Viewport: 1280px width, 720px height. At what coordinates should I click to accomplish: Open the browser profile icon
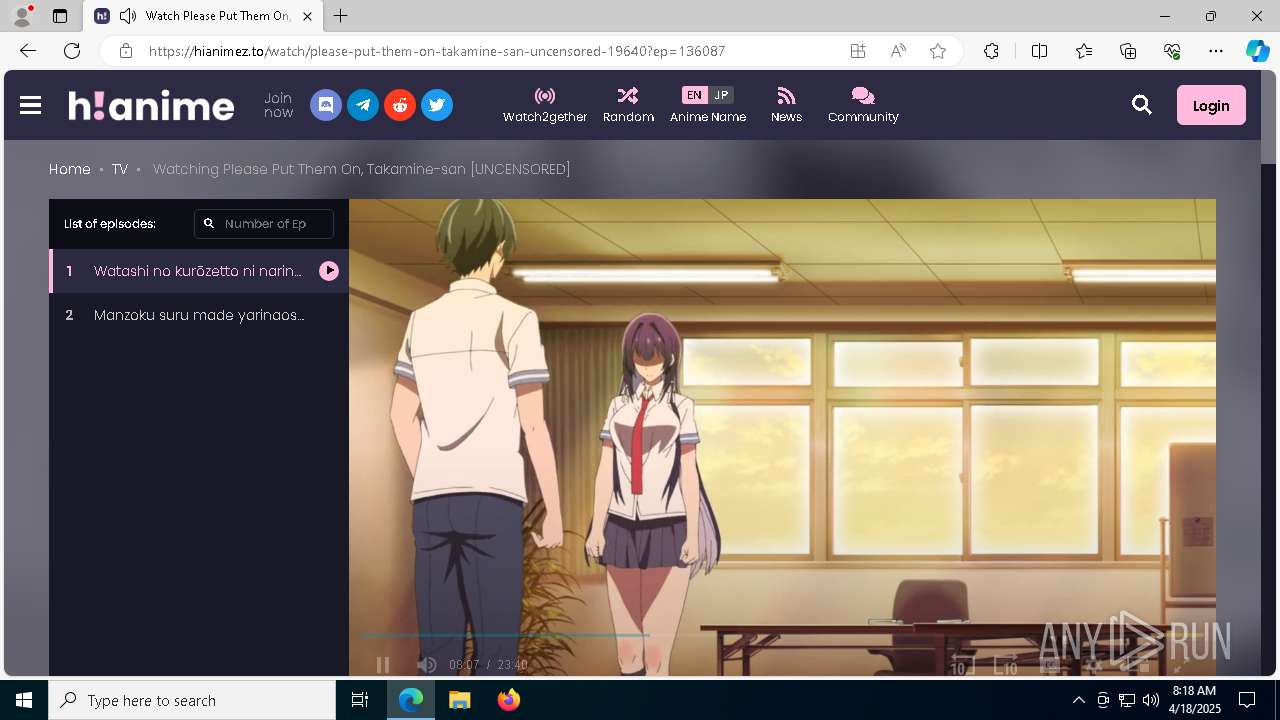point(22,16)
